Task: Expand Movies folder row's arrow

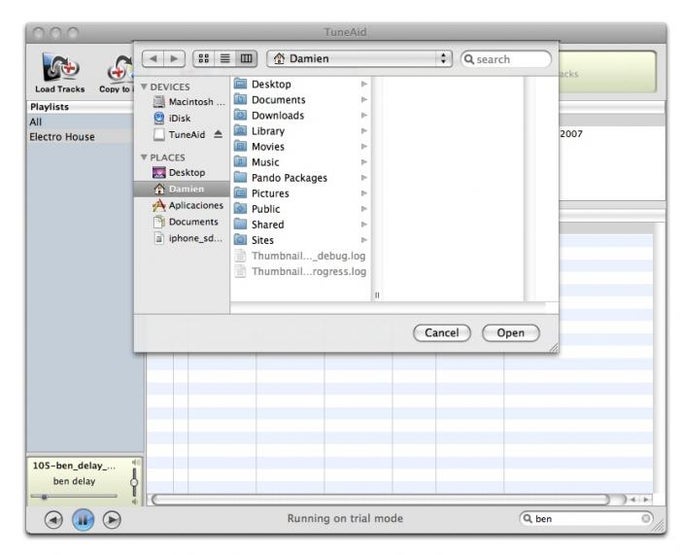Action: tap(364, 147)
